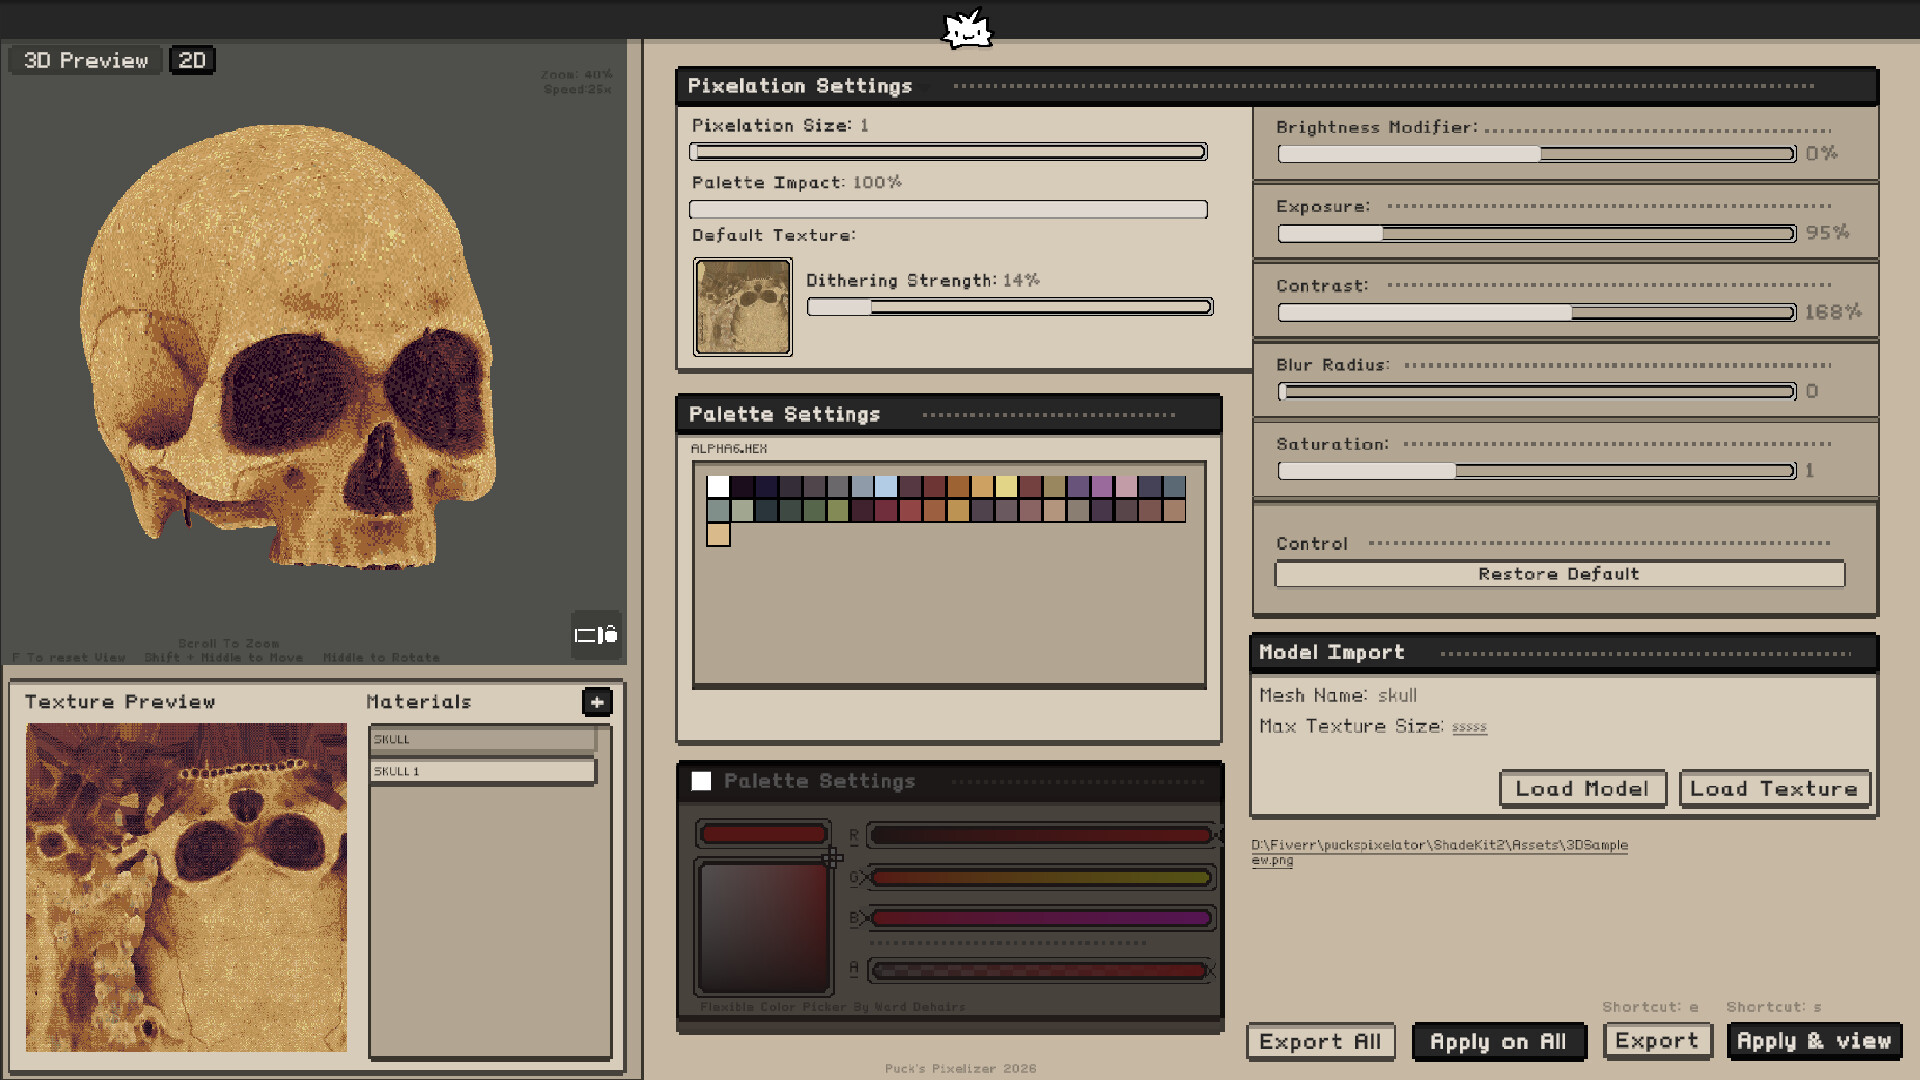Click the Default Texture skull thumbnail
This screenshot has height=1080, width=1920.
click(x=742, y=307)
